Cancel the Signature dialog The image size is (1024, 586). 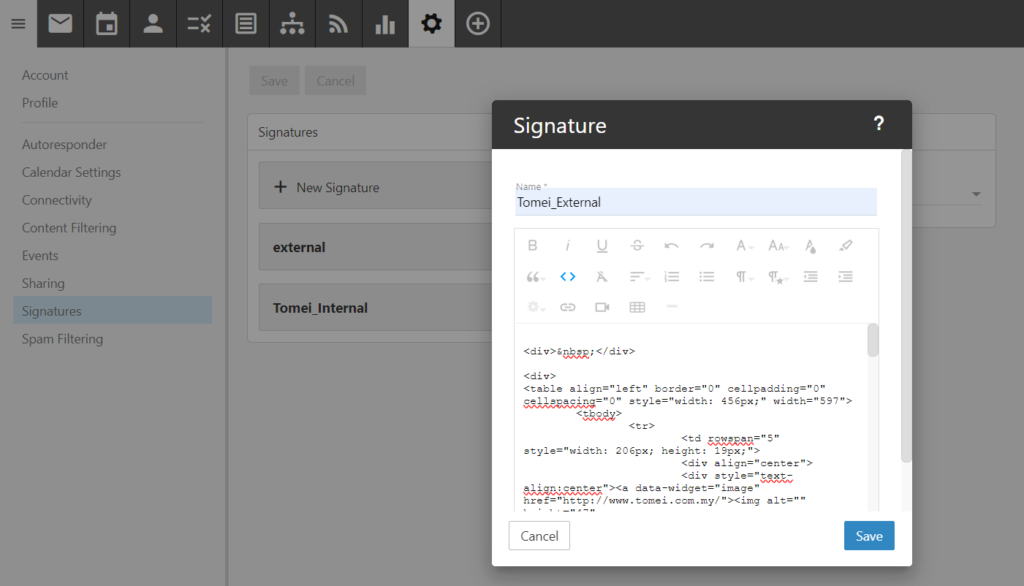(x=539, y=536)
